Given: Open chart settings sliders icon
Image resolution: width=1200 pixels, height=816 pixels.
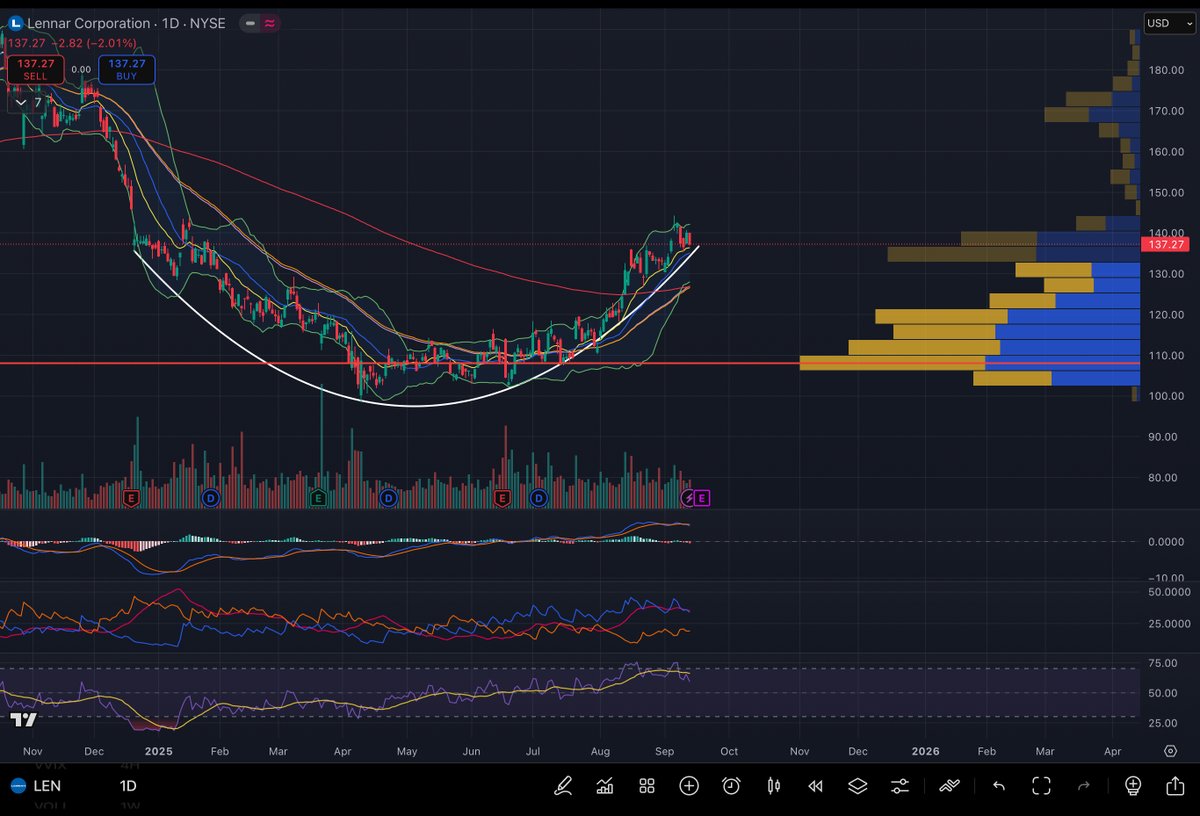Looking at the screenshot, I should pos(900,786).
